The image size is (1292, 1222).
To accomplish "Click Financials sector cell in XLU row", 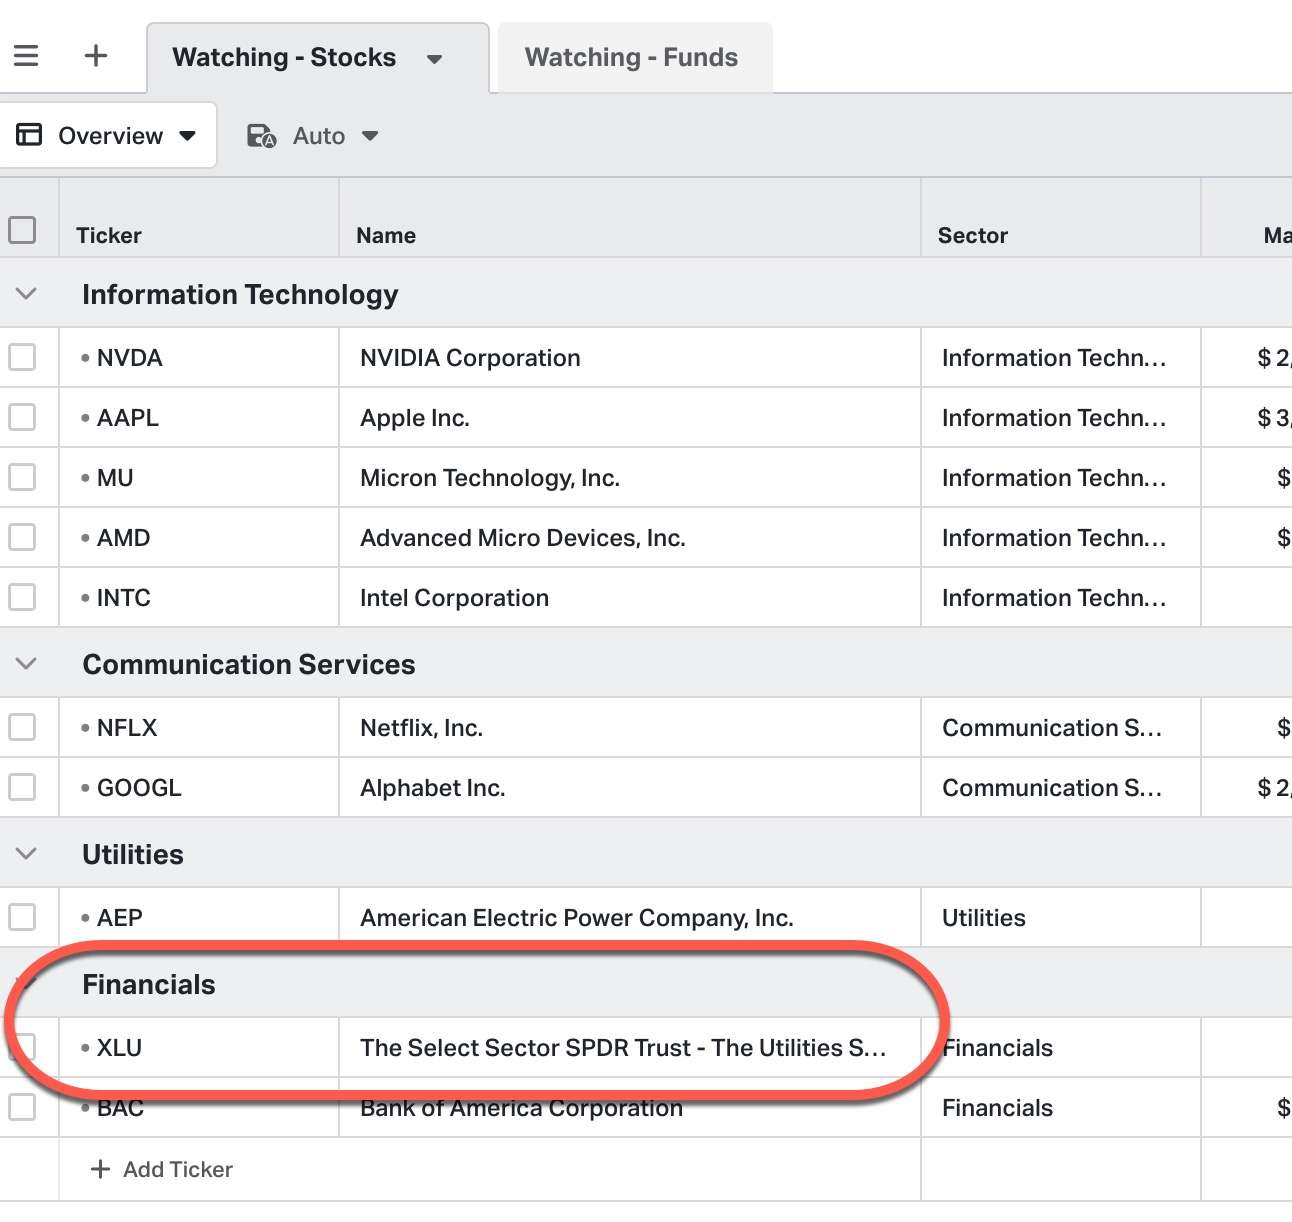I will tap(1060, 1048).
